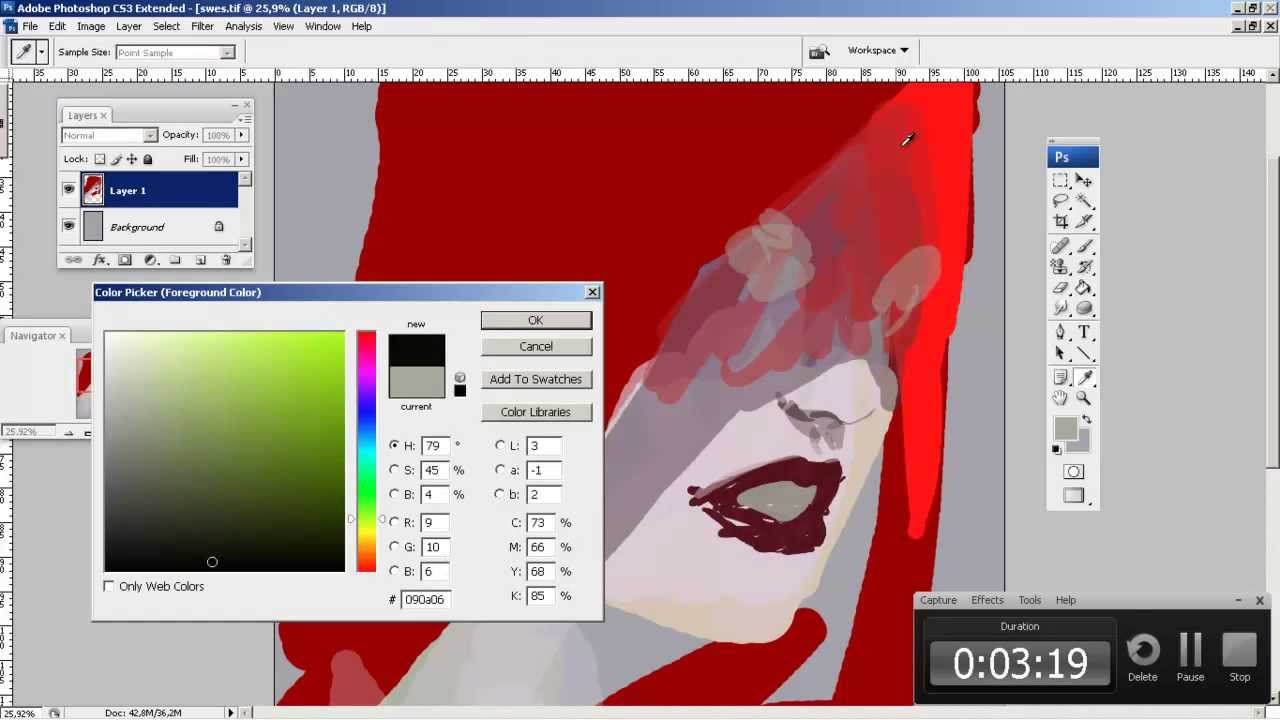Select the Lab a radio button
The image size is (1280, 720).
[x=500, y=470]
